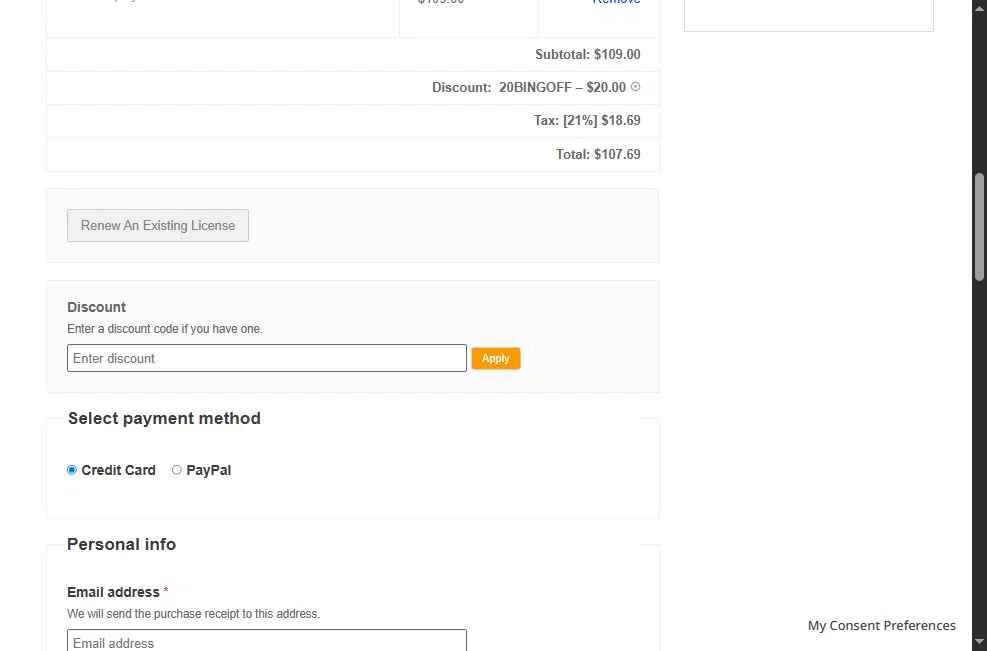Click the page's vertical scrollbar thumb
The height and width of the screenshot is (651, 987).
click(x=979, y=227)
